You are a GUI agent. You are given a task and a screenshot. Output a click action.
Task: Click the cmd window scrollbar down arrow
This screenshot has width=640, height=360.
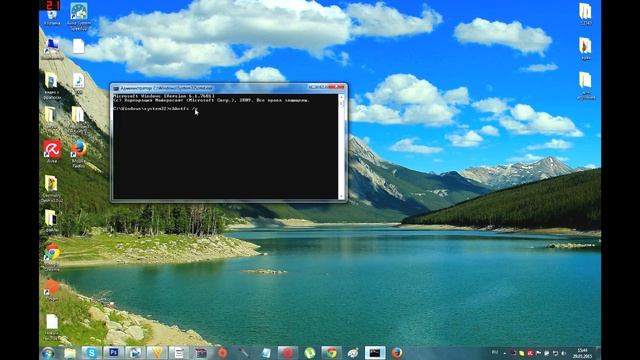tap(341, 196)
